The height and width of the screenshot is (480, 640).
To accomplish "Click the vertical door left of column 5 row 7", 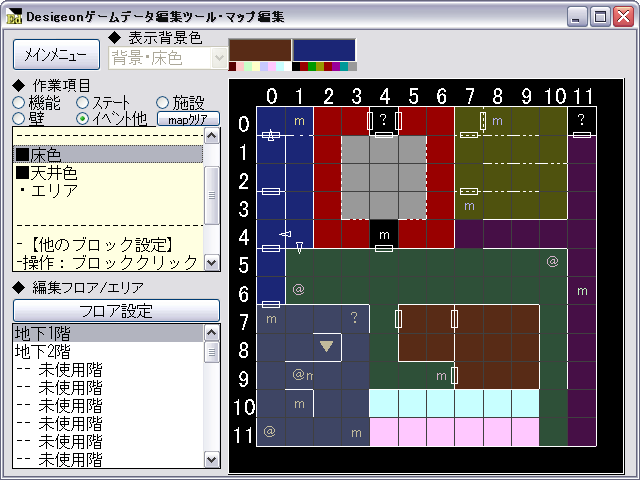I will (x=398, y=319).
